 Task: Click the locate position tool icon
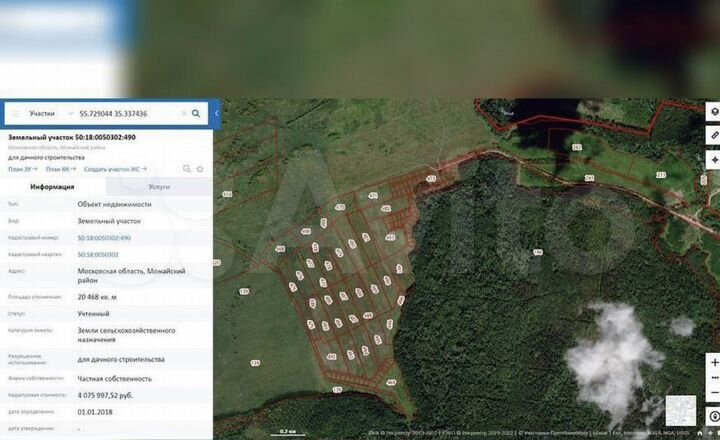713,159
